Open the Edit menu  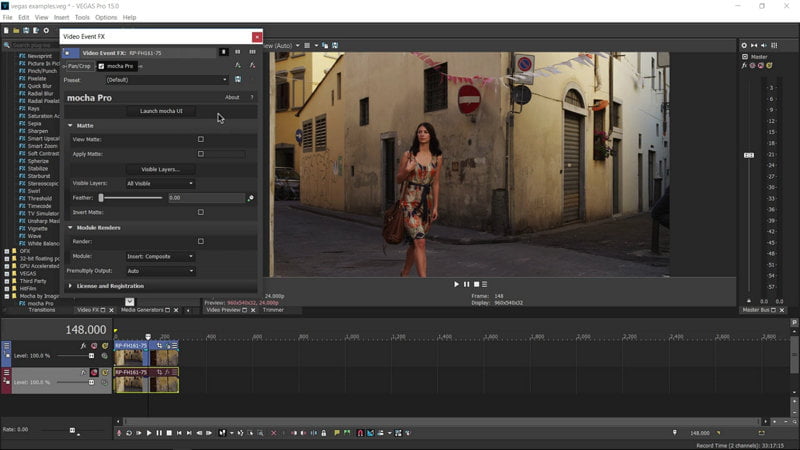pyautogui.click(x=23, y=17)
